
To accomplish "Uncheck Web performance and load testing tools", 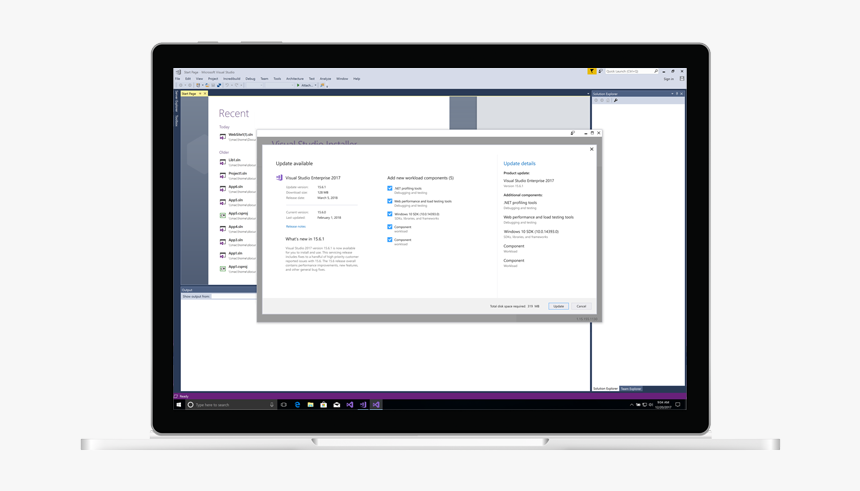I will (x=390, y=201).
